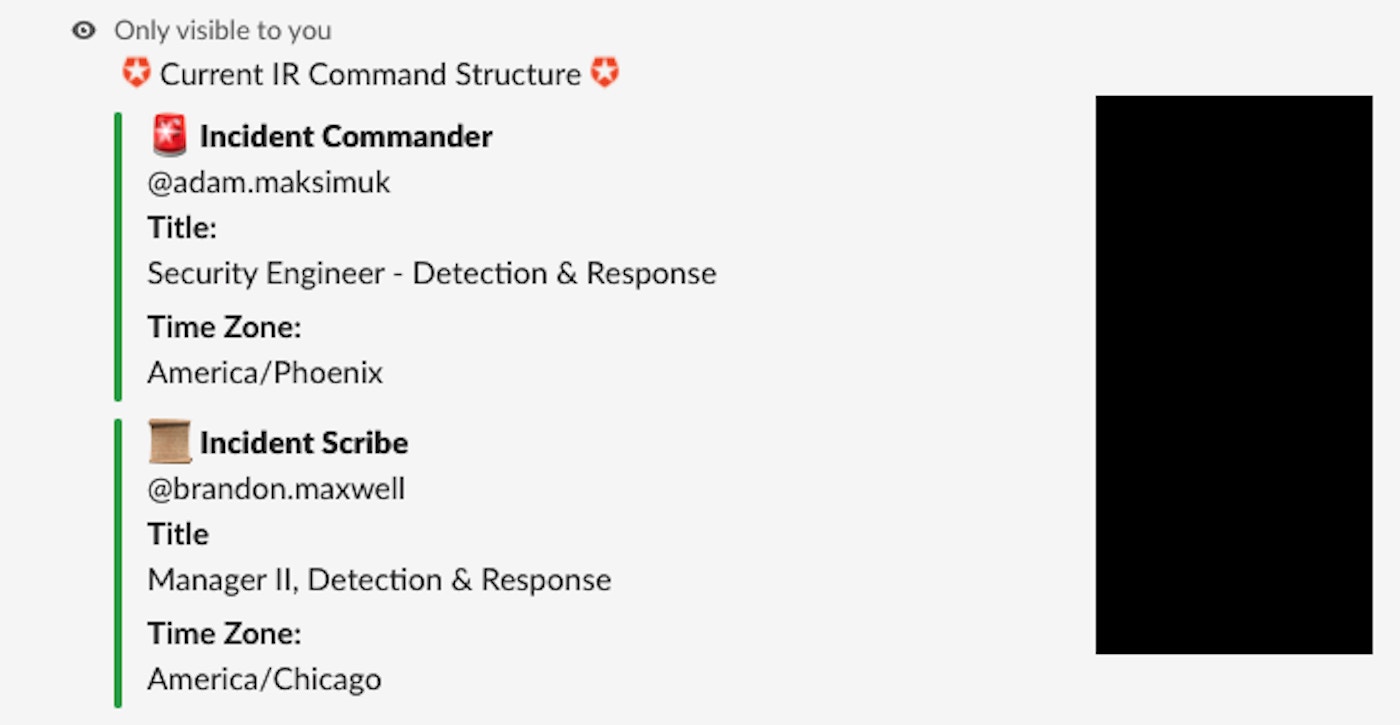The width and height of the screenshot is (1400, 725).
Task: Click the green bar beside Incident Commander
Action: pos(118,256)
